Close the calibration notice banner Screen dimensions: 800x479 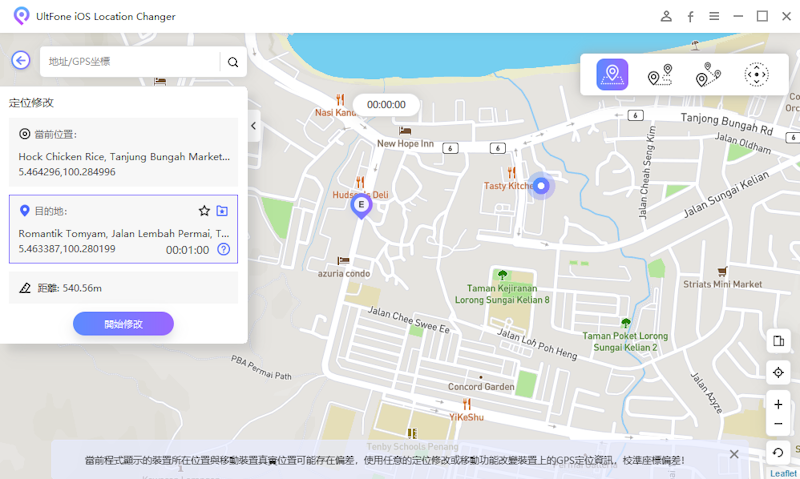click(734, 454)
